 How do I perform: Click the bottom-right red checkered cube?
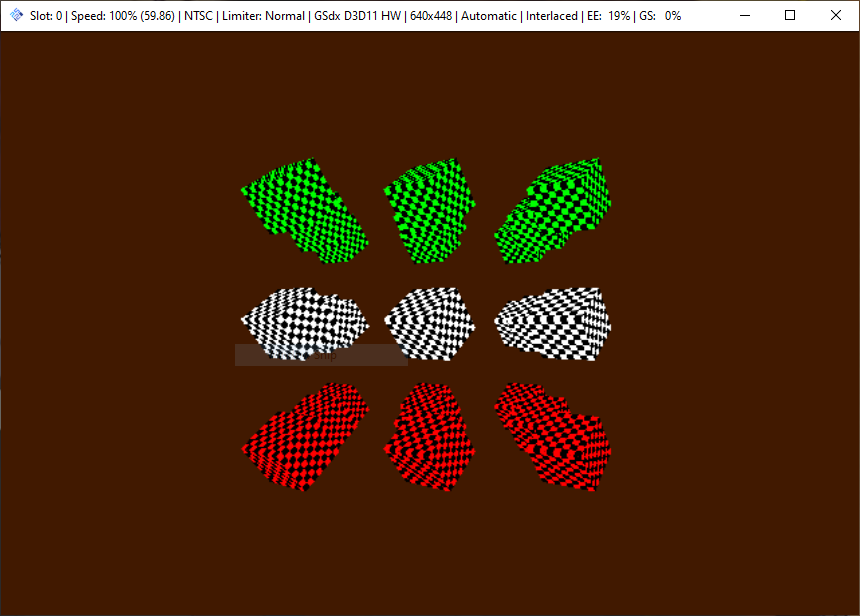(552, 437)
